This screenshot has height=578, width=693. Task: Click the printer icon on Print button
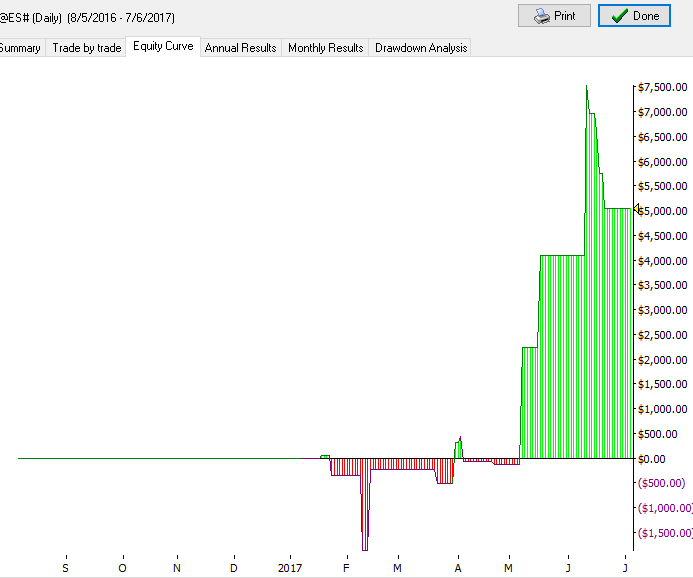pos(541,16)
